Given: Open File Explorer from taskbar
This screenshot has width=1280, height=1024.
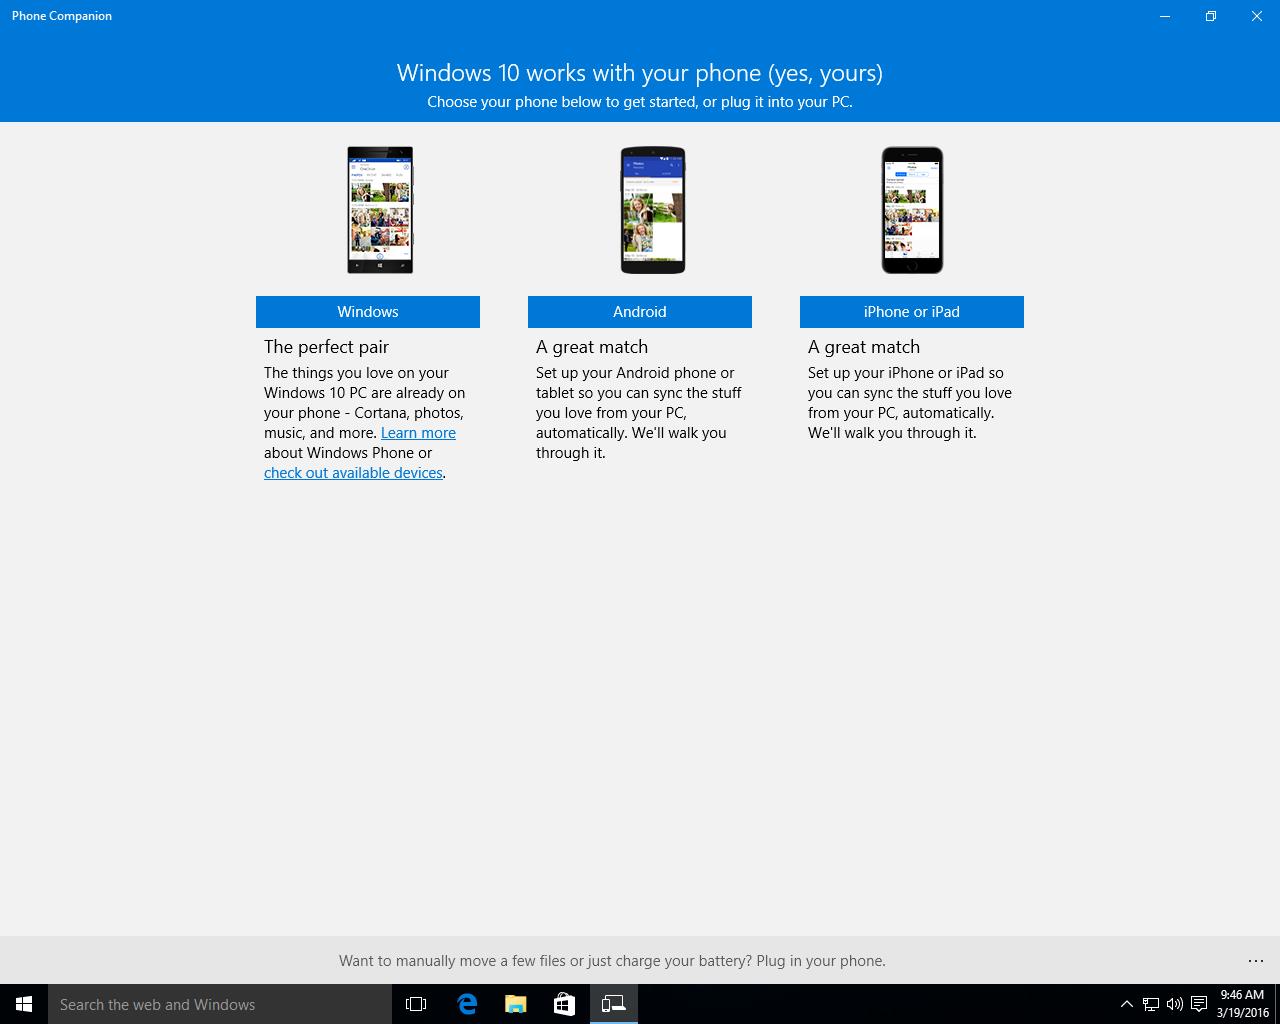Looking at the screenshot, I should click(x=515, y=1004).
